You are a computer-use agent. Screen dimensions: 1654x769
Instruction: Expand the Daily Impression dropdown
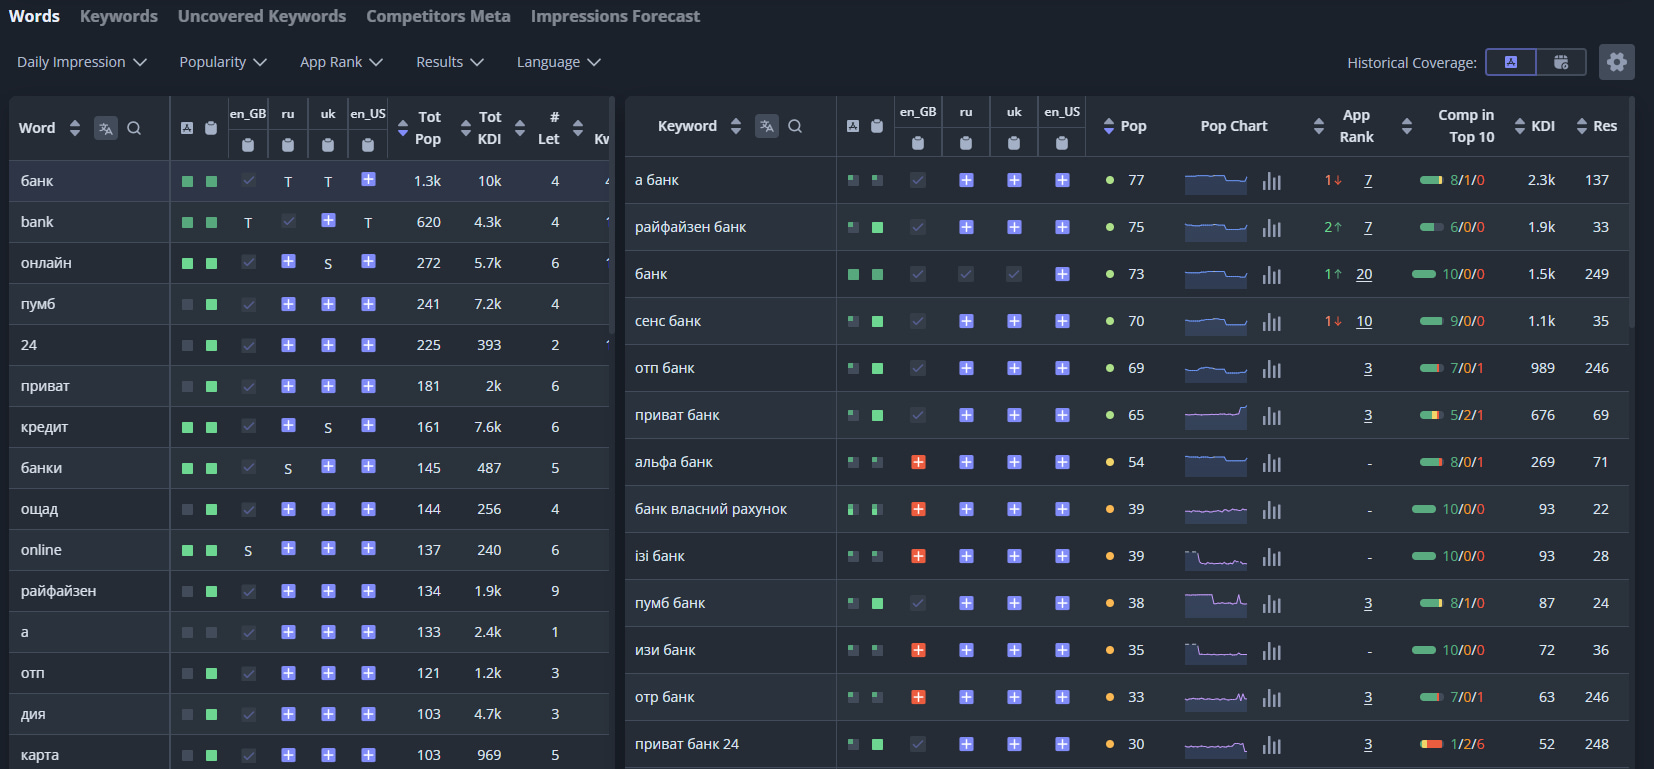82,62
